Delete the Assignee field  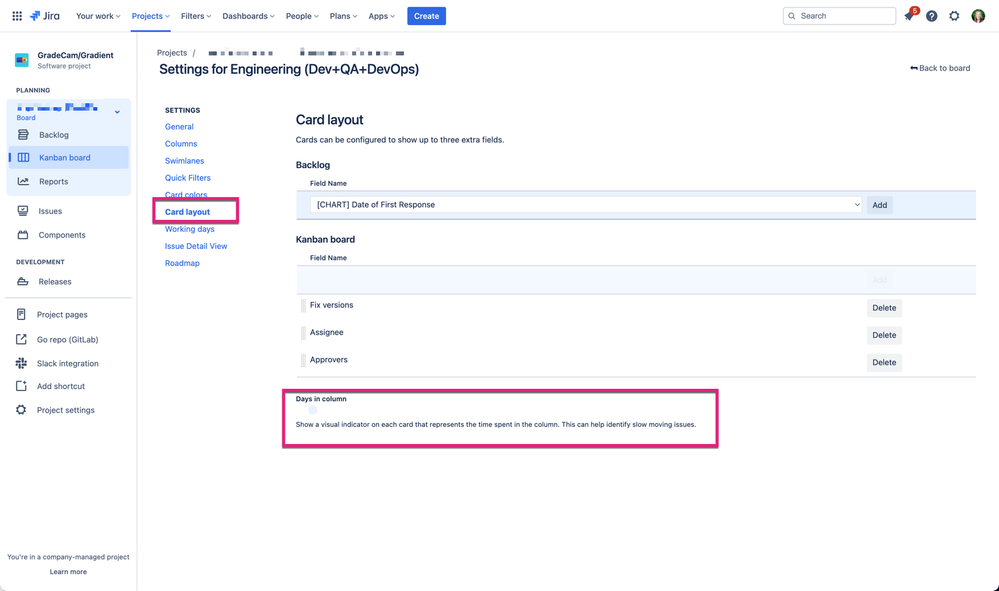pyautogui.click(x=884, y=335)
